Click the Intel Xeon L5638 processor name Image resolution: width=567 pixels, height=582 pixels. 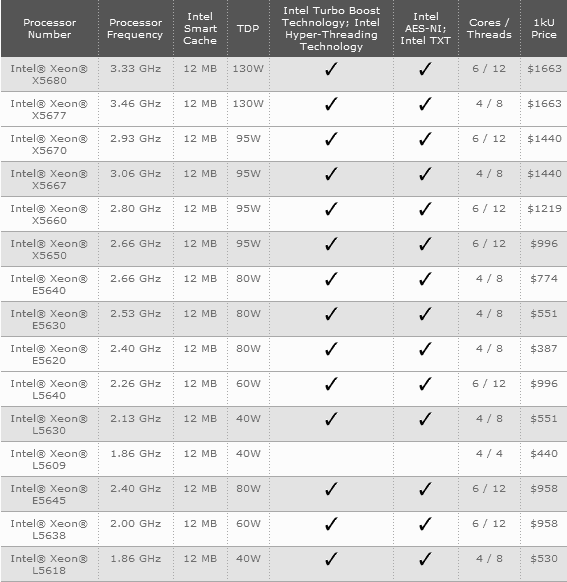(x=49, y=530)
